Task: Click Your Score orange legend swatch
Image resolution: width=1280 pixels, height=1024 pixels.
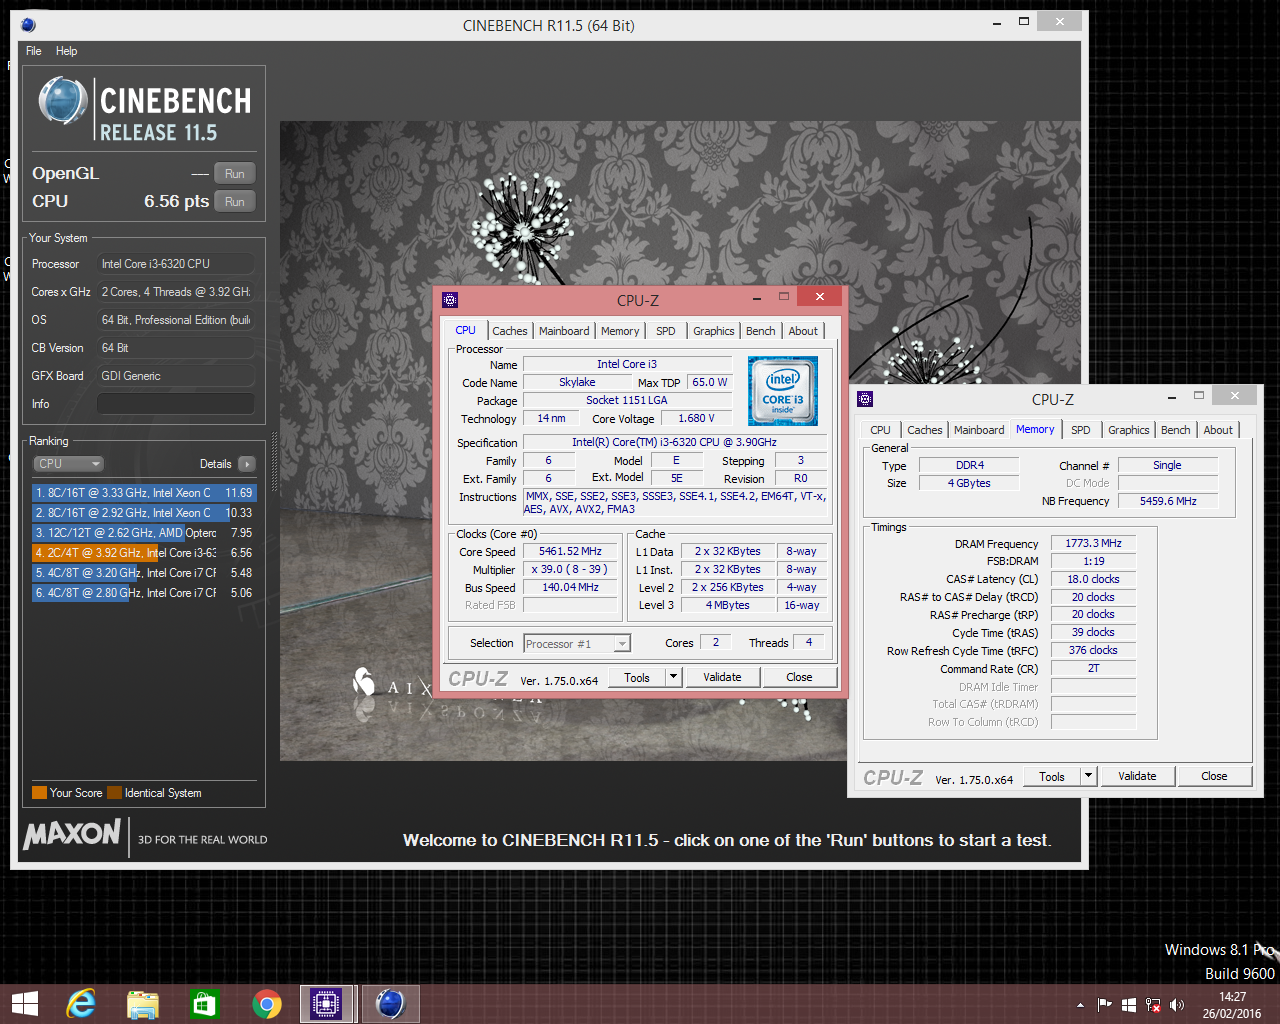Action: (39, 793)
